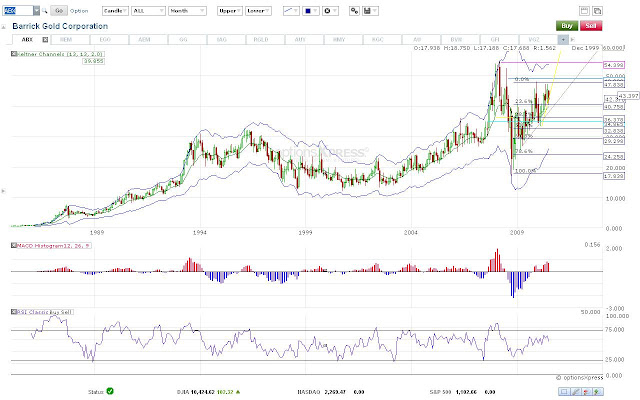Add a new symbol tab with plus
Screen dimensions: 640x400
coord(563,40)
